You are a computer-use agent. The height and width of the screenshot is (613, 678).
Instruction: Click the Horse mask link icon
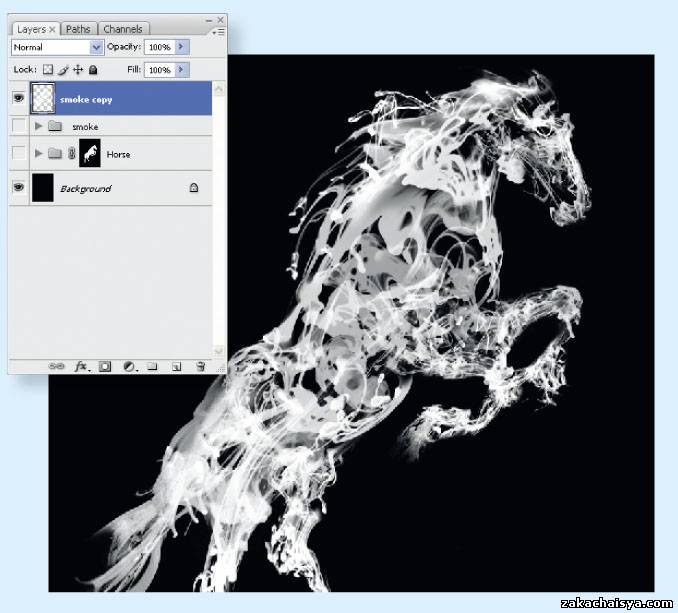point(72,153)
